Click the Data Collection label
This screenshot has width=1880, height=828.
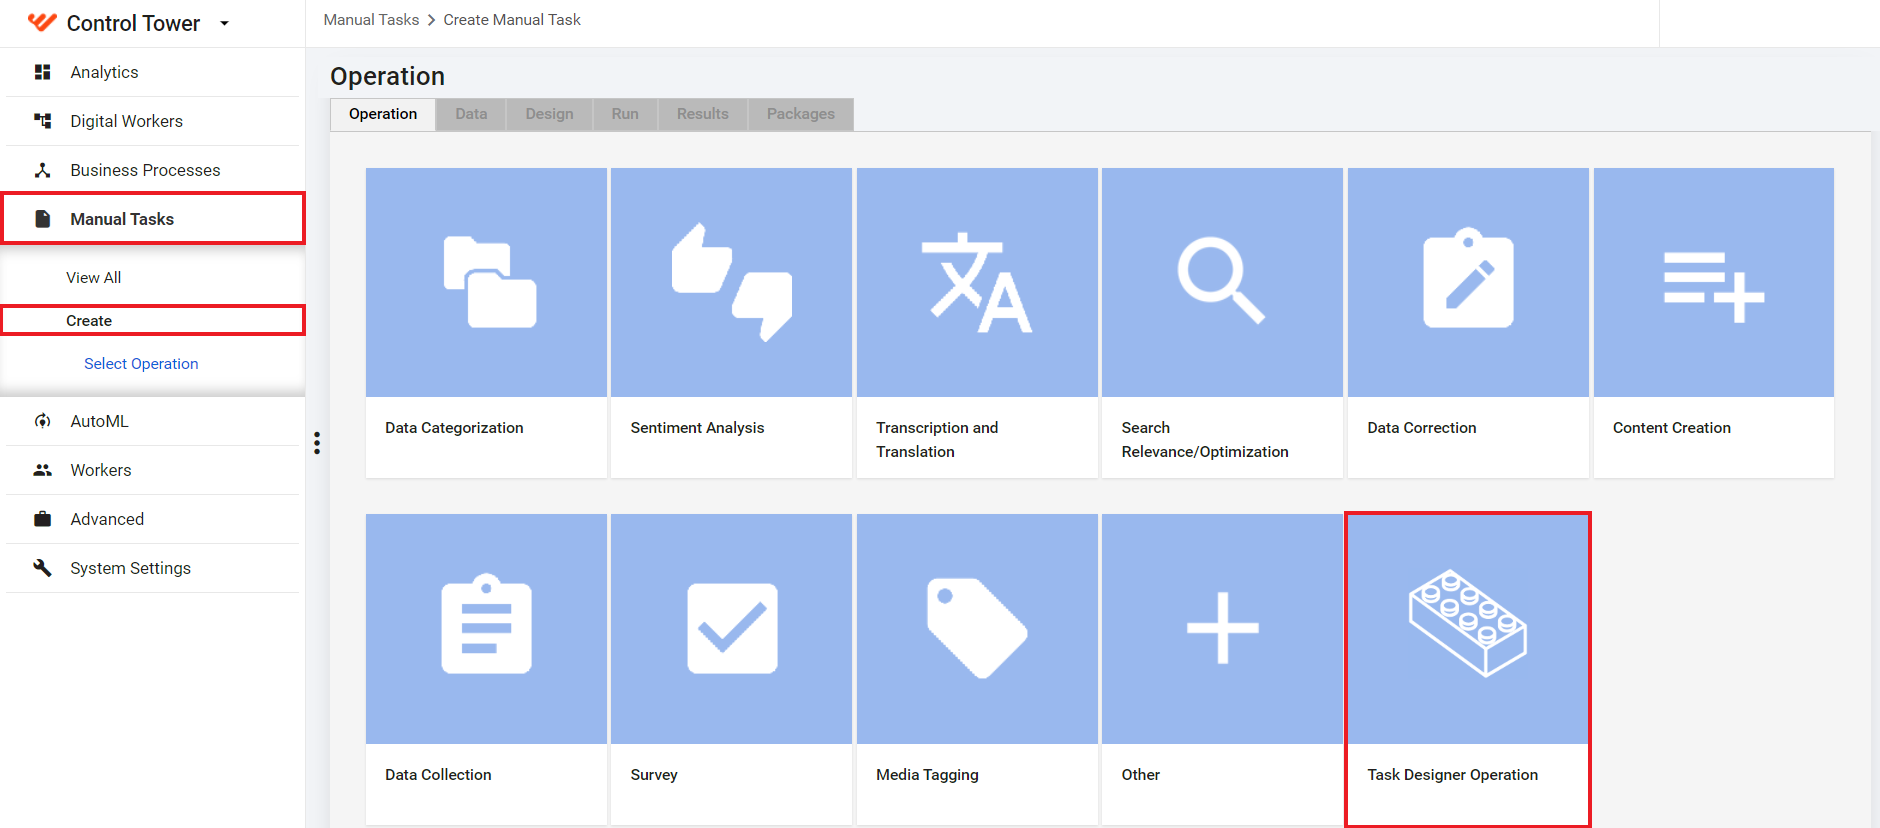(x=438, y=775)
